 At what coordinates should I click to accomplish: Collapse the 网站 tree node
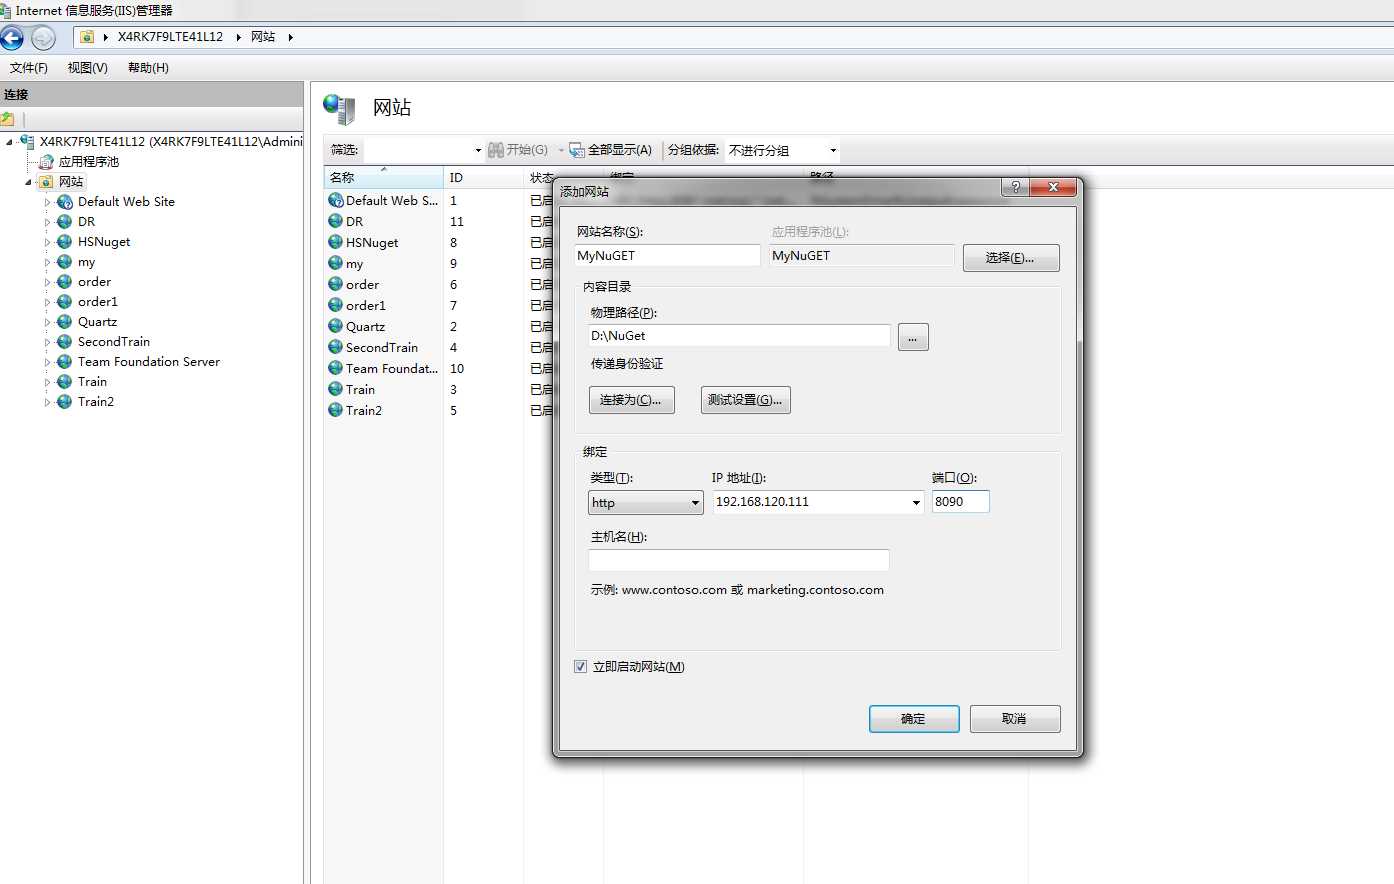pyautogui.click(x=28, y=182)
